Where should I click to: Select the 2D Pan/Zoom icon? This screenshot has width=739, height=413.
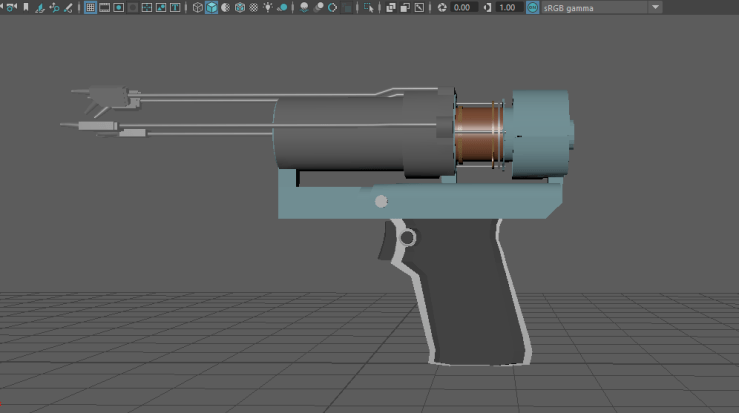[54, 8]
